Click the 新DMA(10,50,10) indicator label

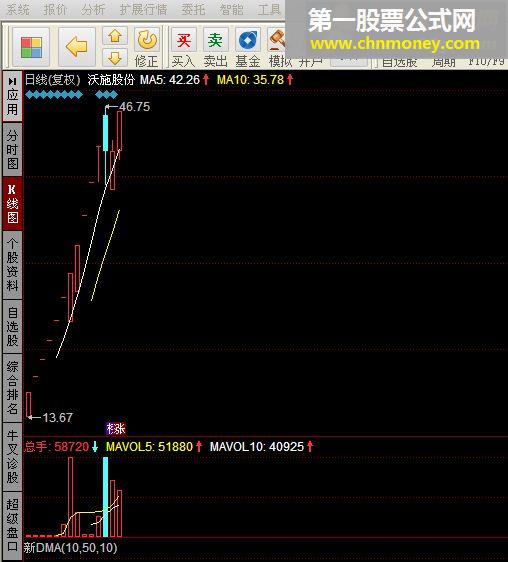(71, 548)
